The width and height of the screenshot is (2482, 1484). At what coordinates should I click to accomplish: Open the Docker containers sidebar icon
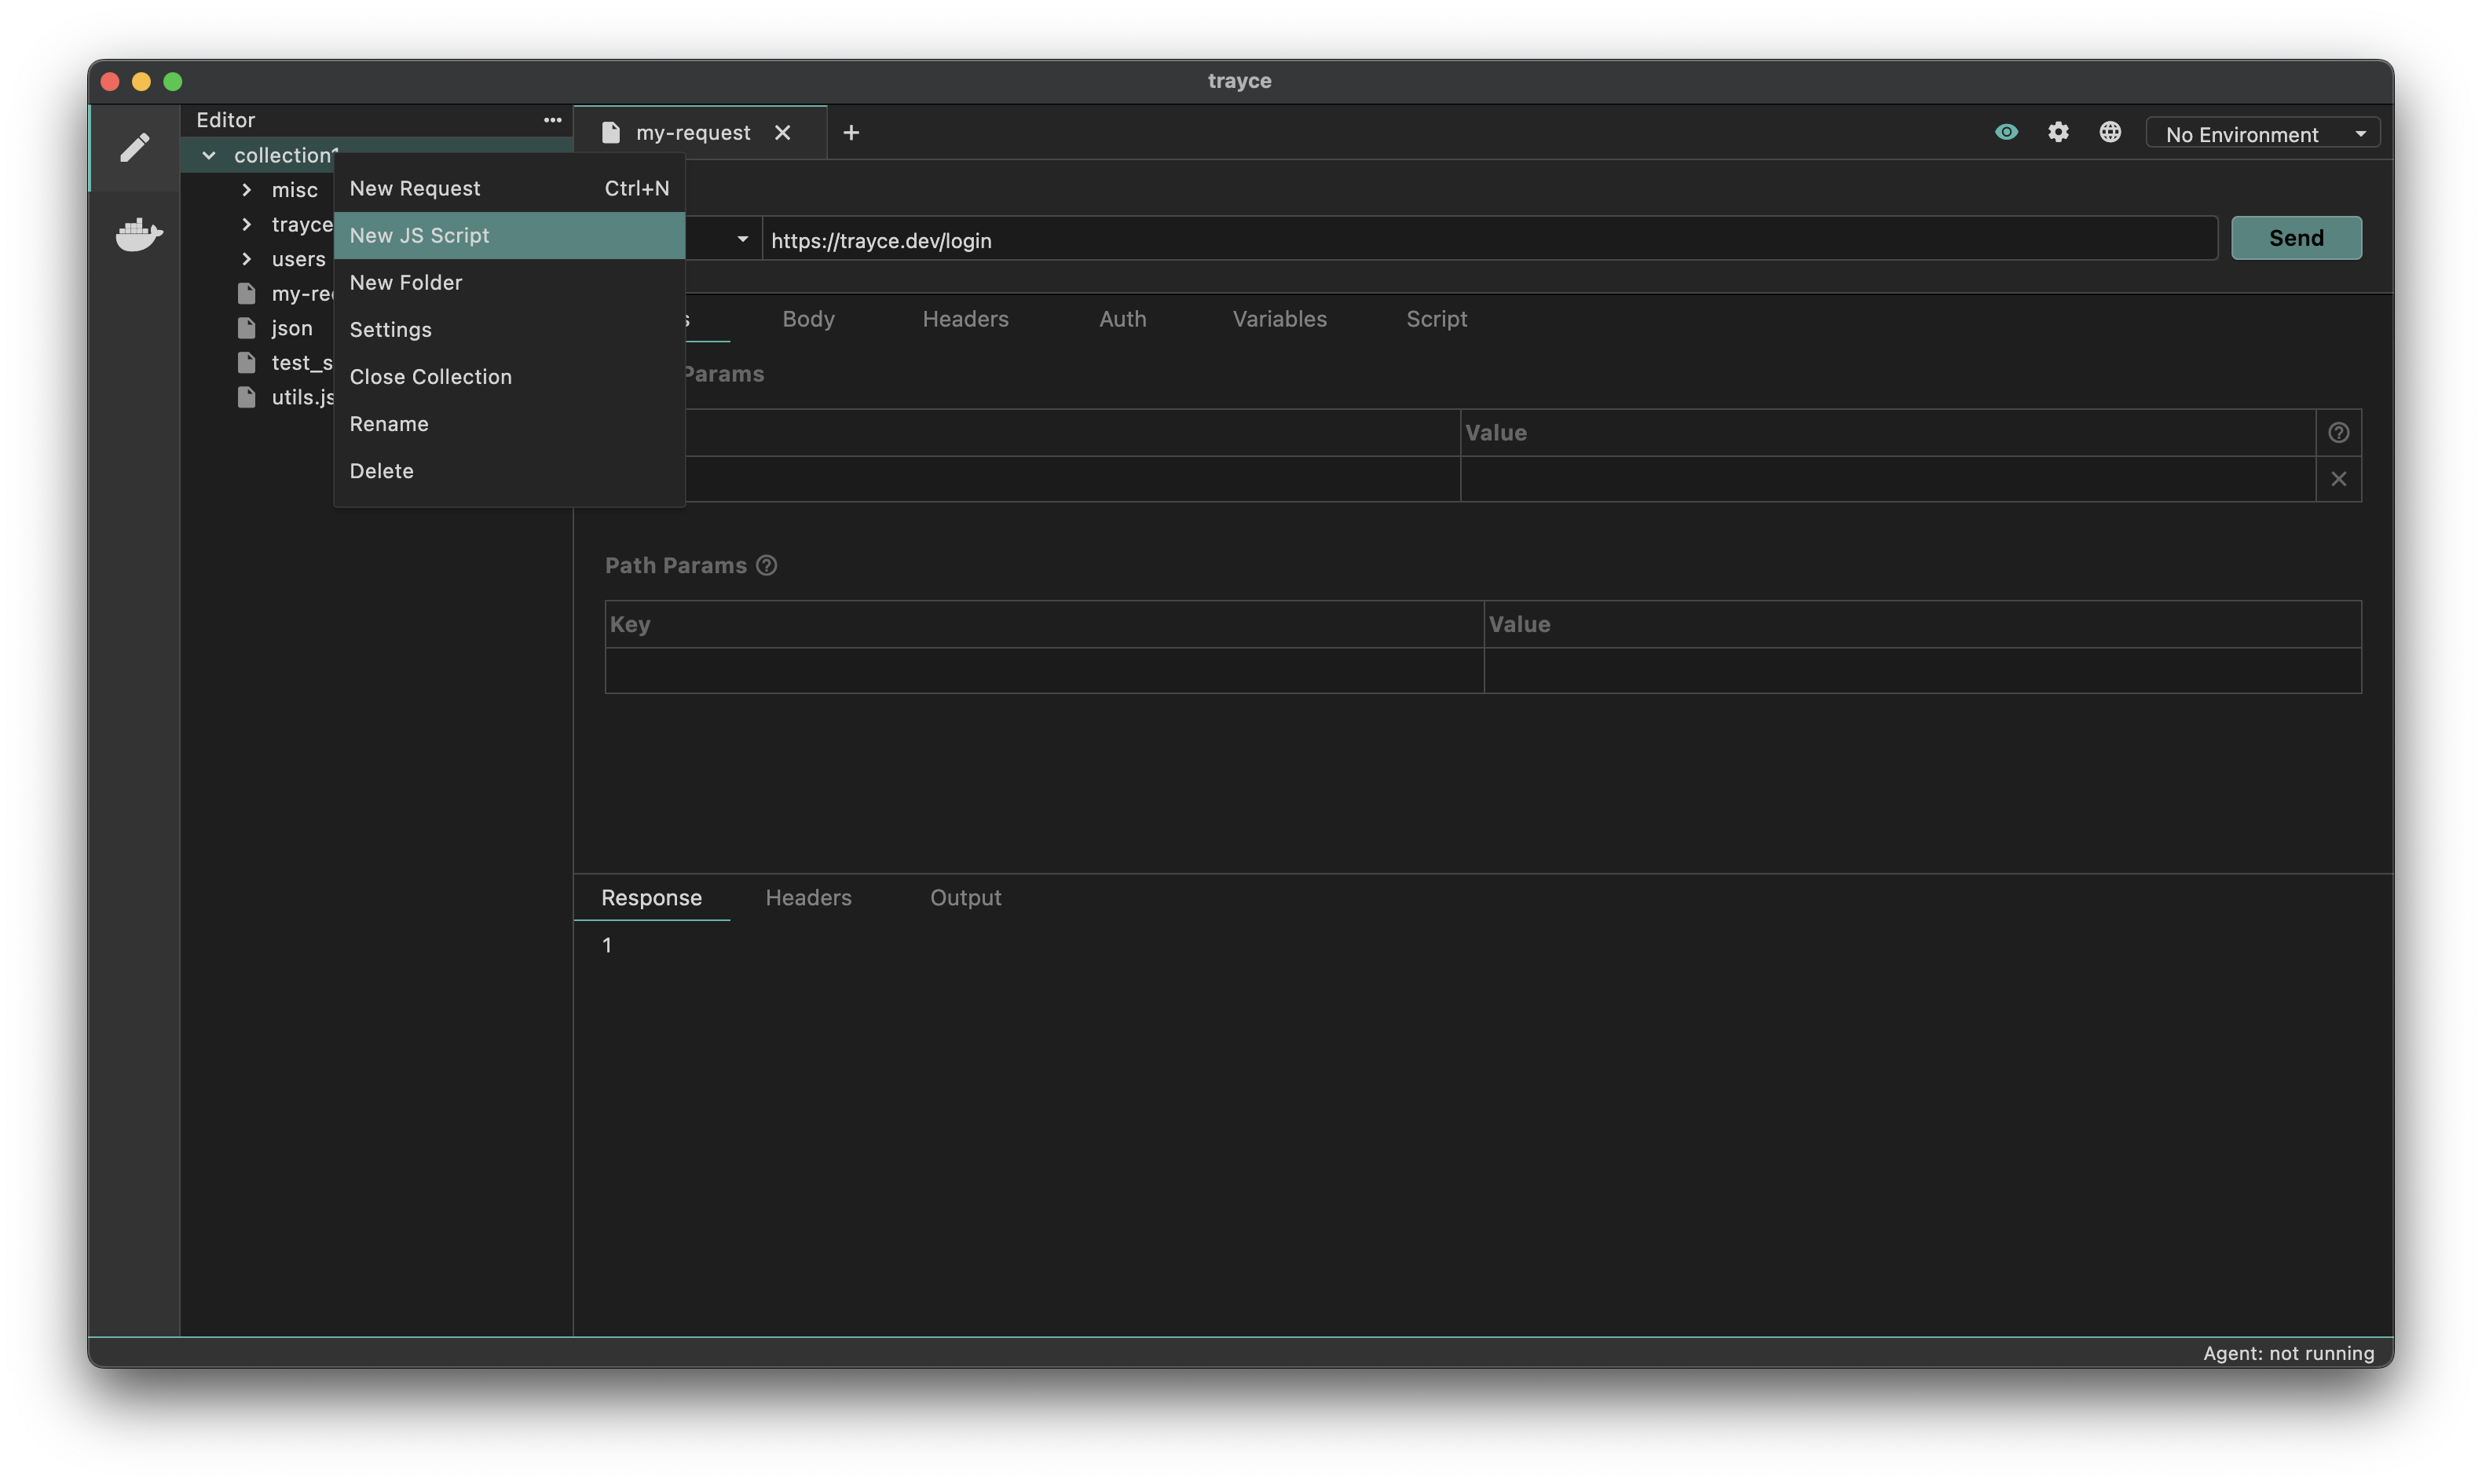tap(138, 235)
